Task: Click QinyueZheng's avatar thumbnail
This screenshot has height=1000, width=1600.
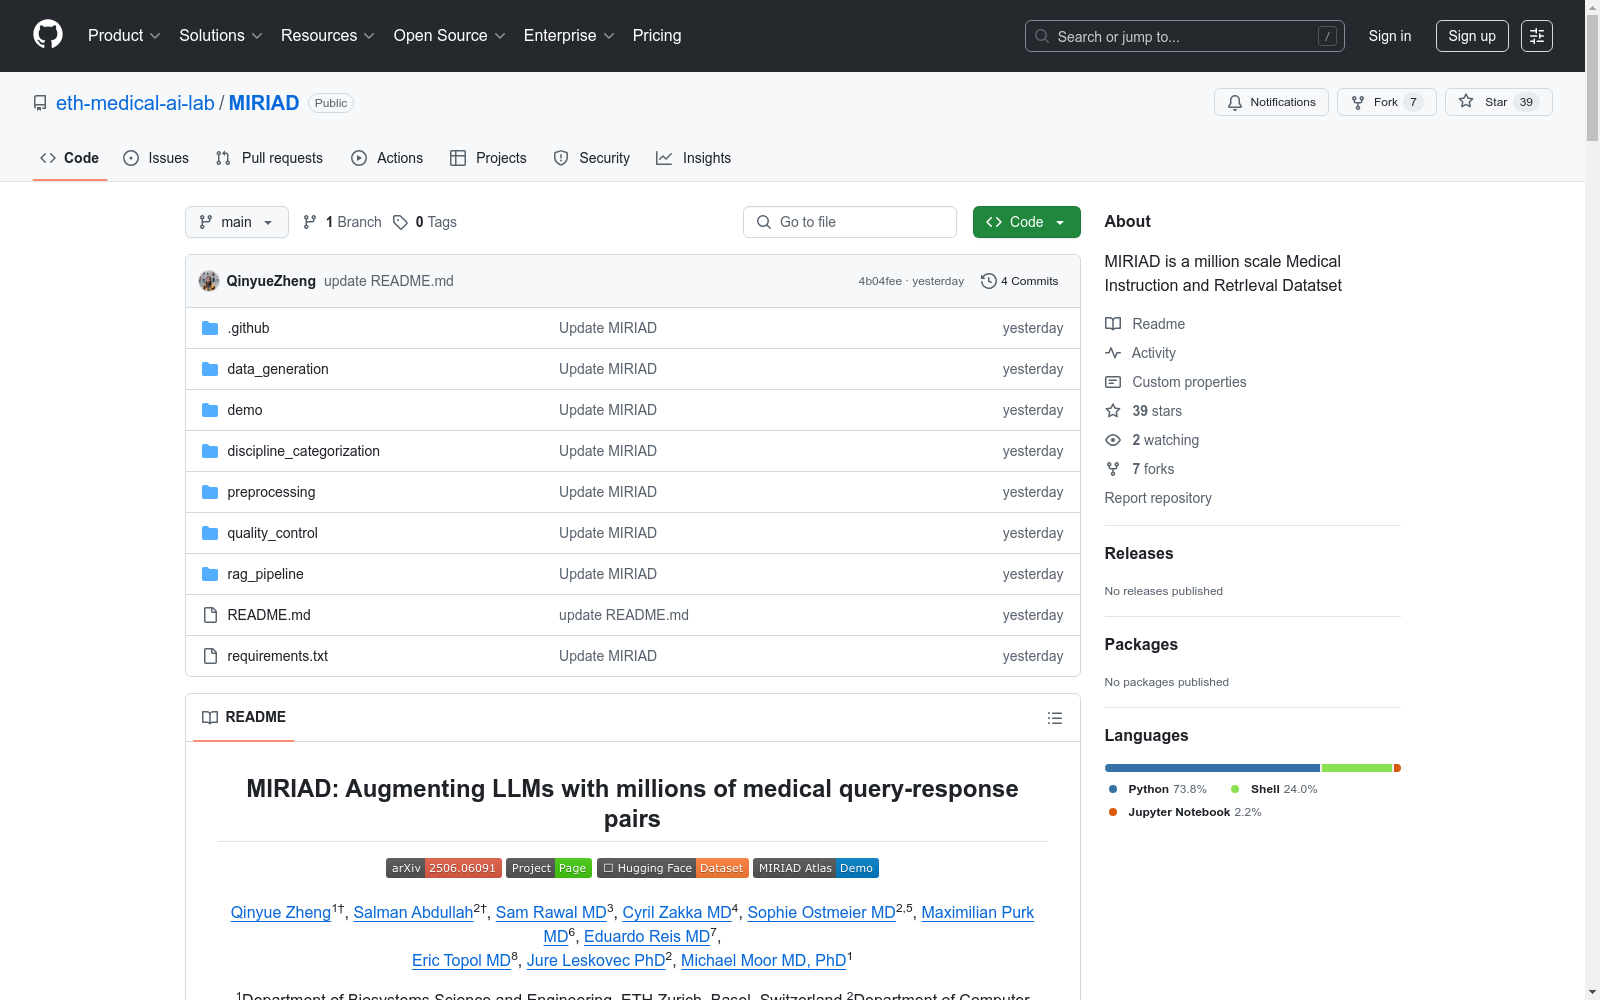Action: click(x=209, y=281)
